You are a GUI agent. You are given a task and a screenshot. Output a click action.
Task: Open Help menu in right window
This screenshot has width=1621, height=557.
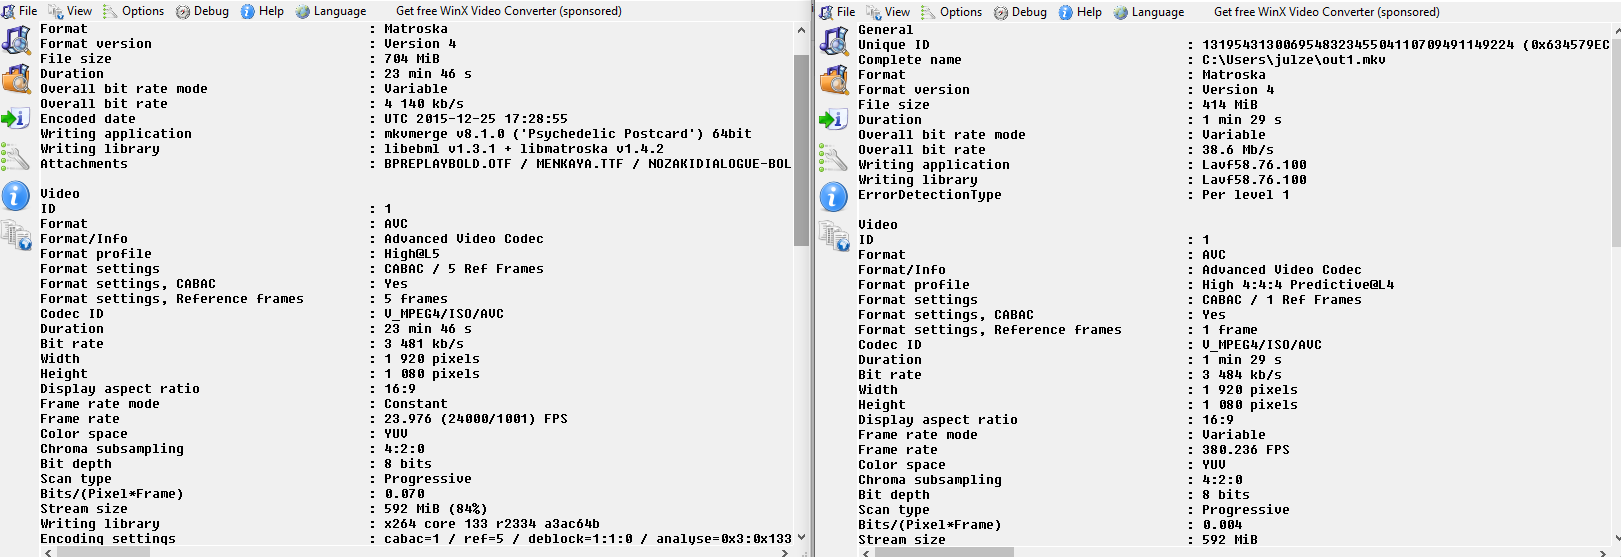coord(1080,12)
